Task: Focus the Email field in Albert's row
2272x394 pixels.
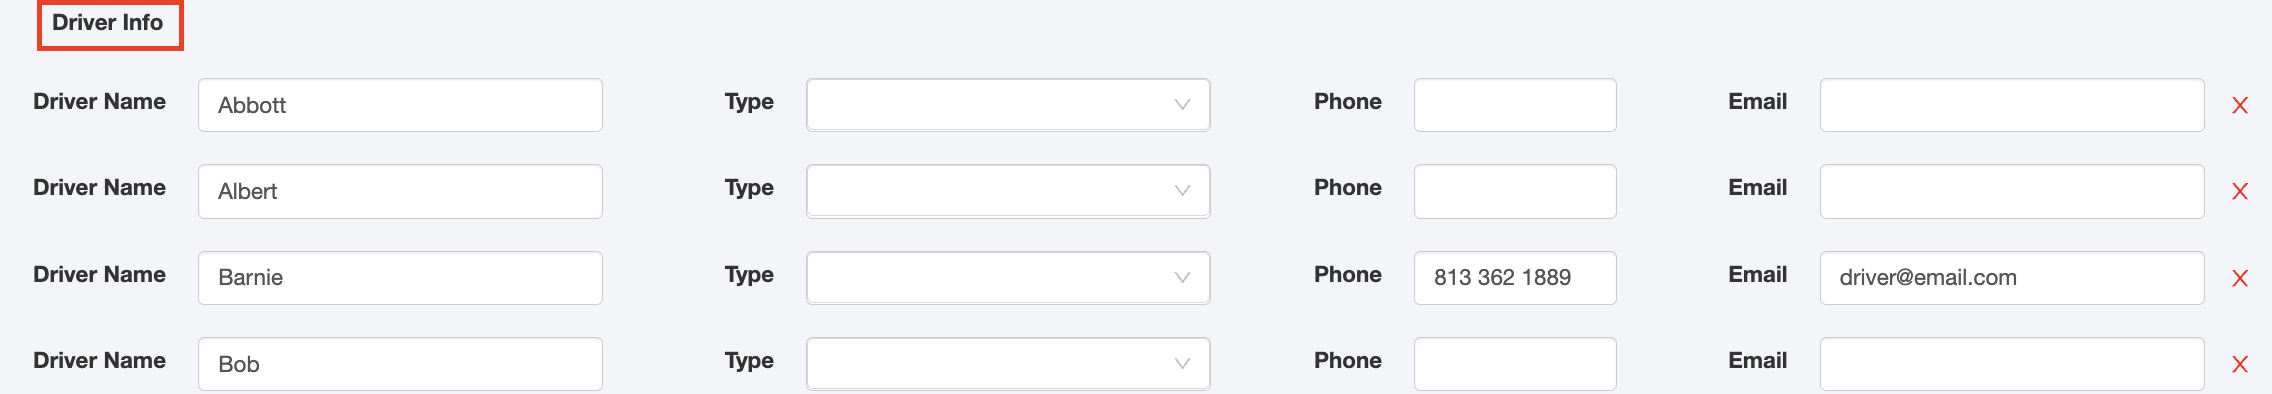Action: point(2012,191)
